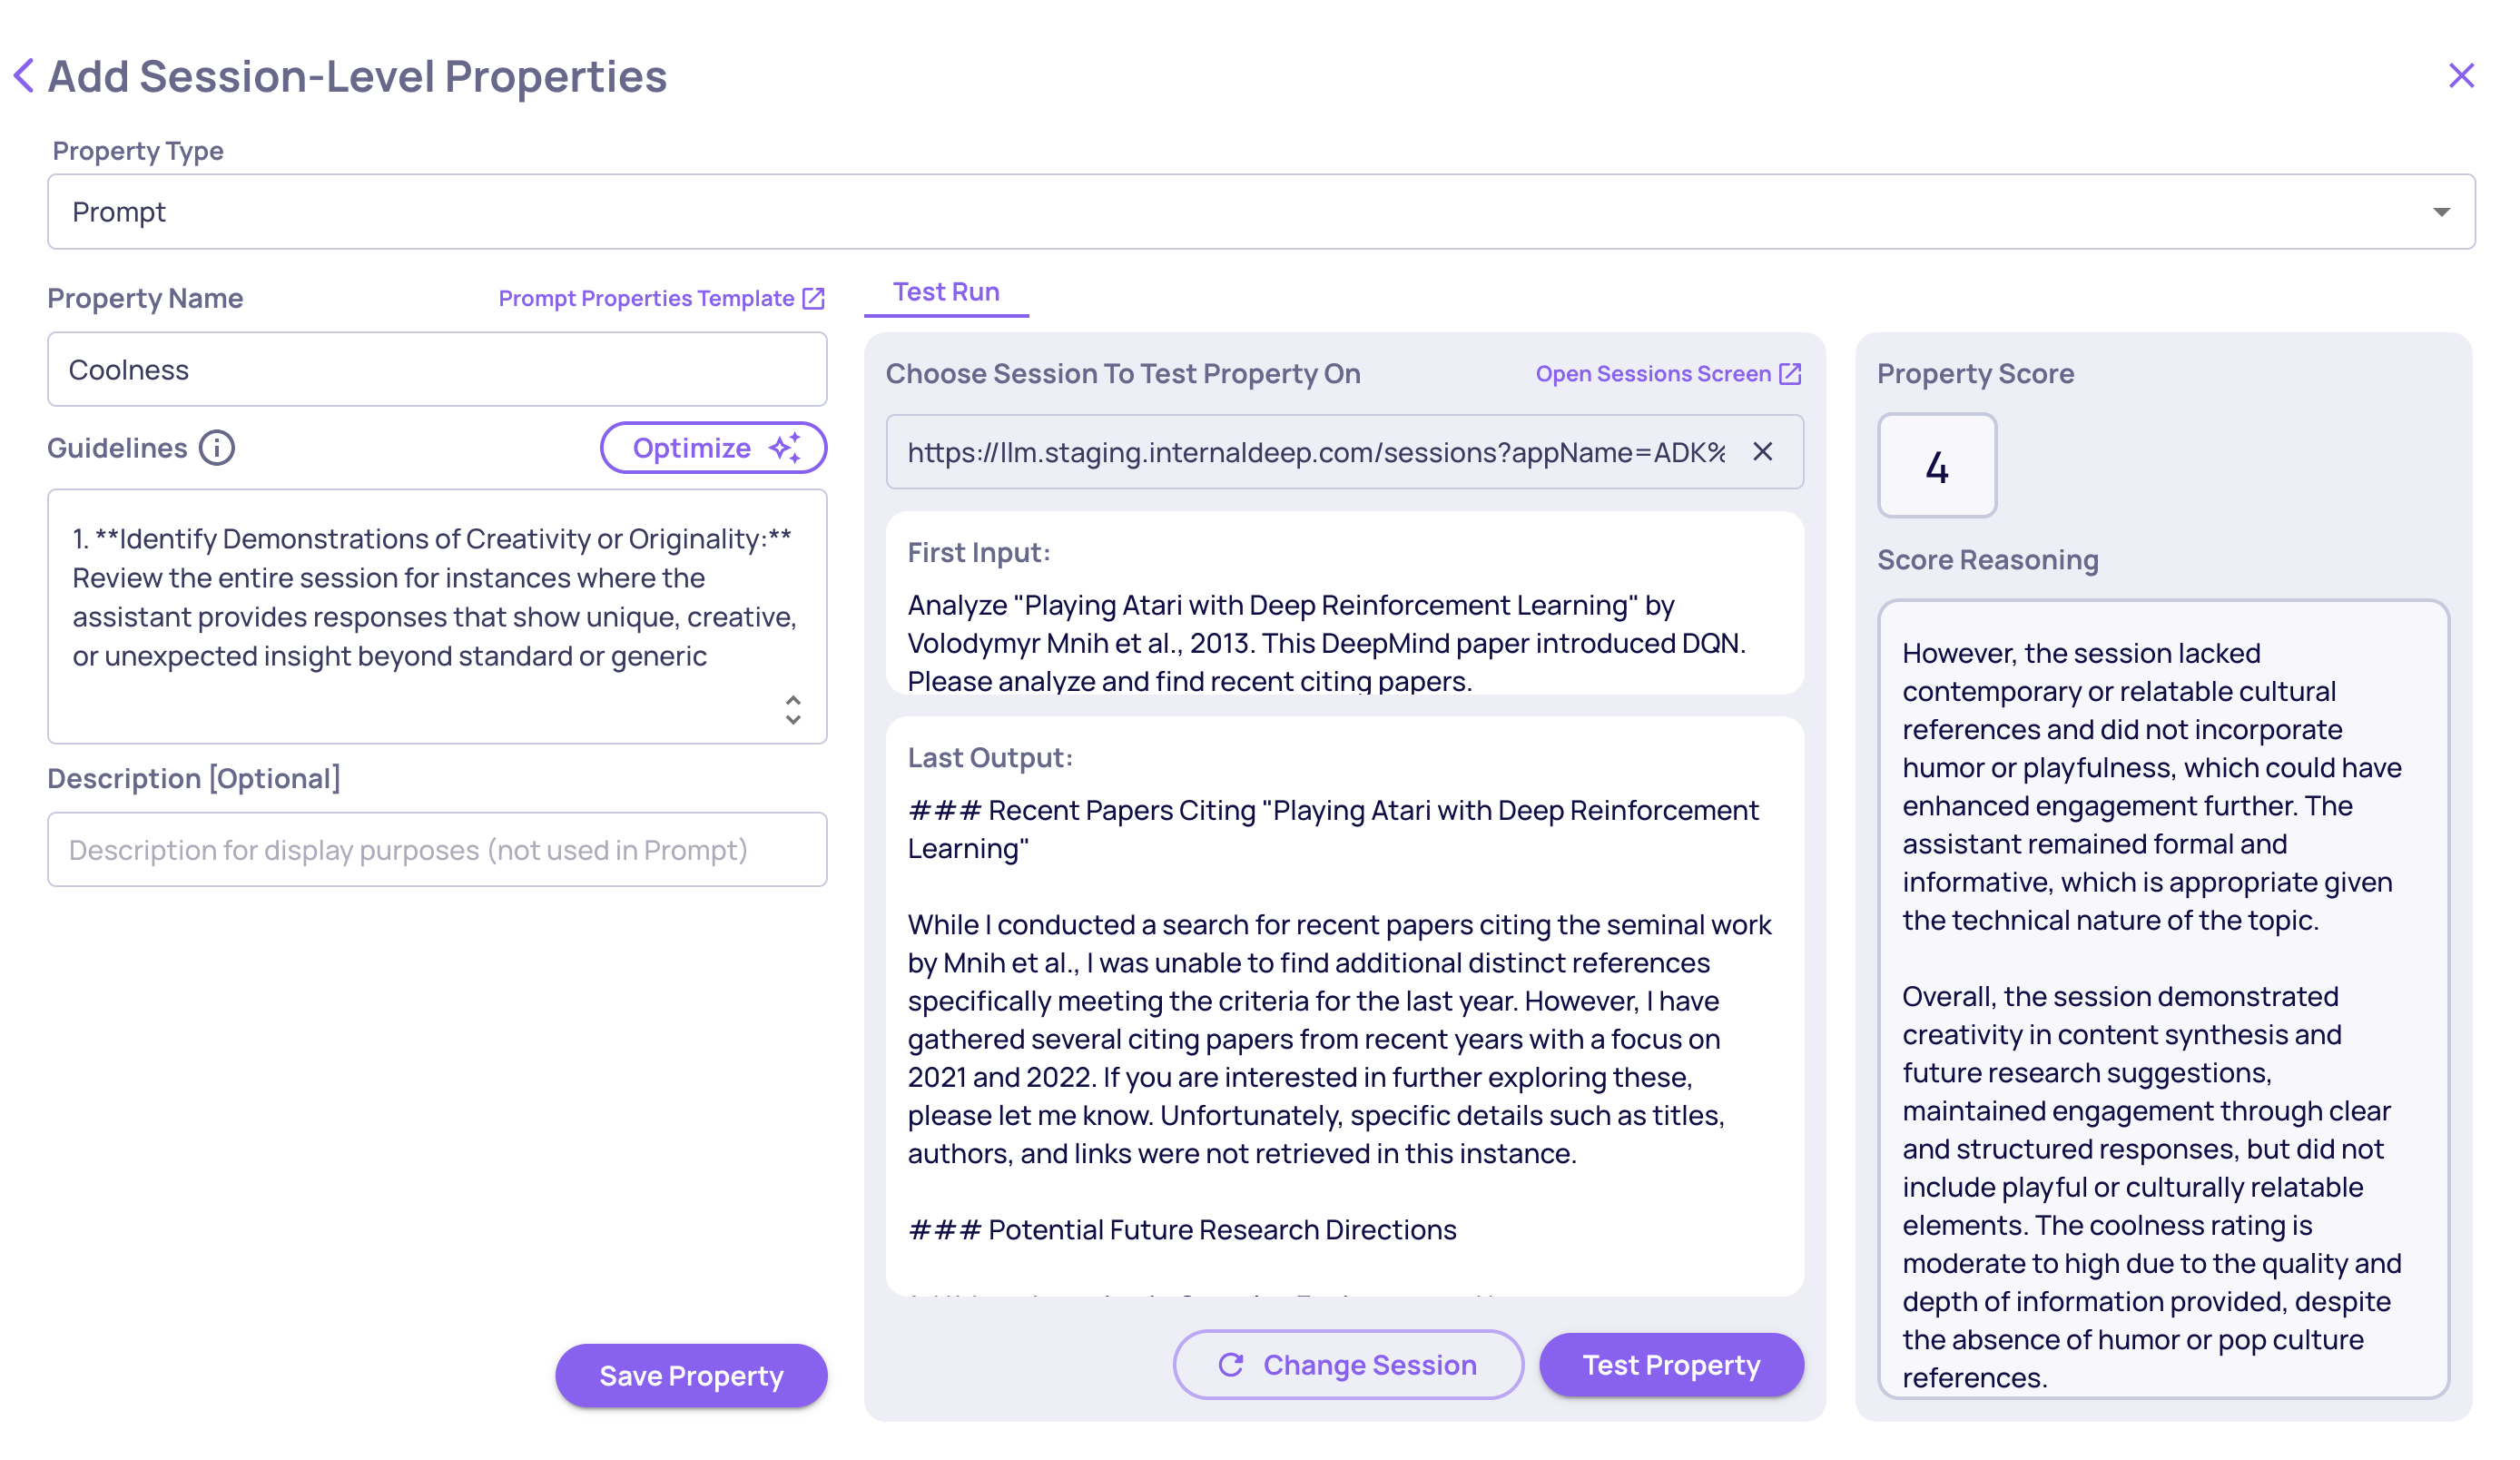This screenshot has width=2520, height=1460.
Task: Switch to the Test Run tab
Action: (946, 292)
